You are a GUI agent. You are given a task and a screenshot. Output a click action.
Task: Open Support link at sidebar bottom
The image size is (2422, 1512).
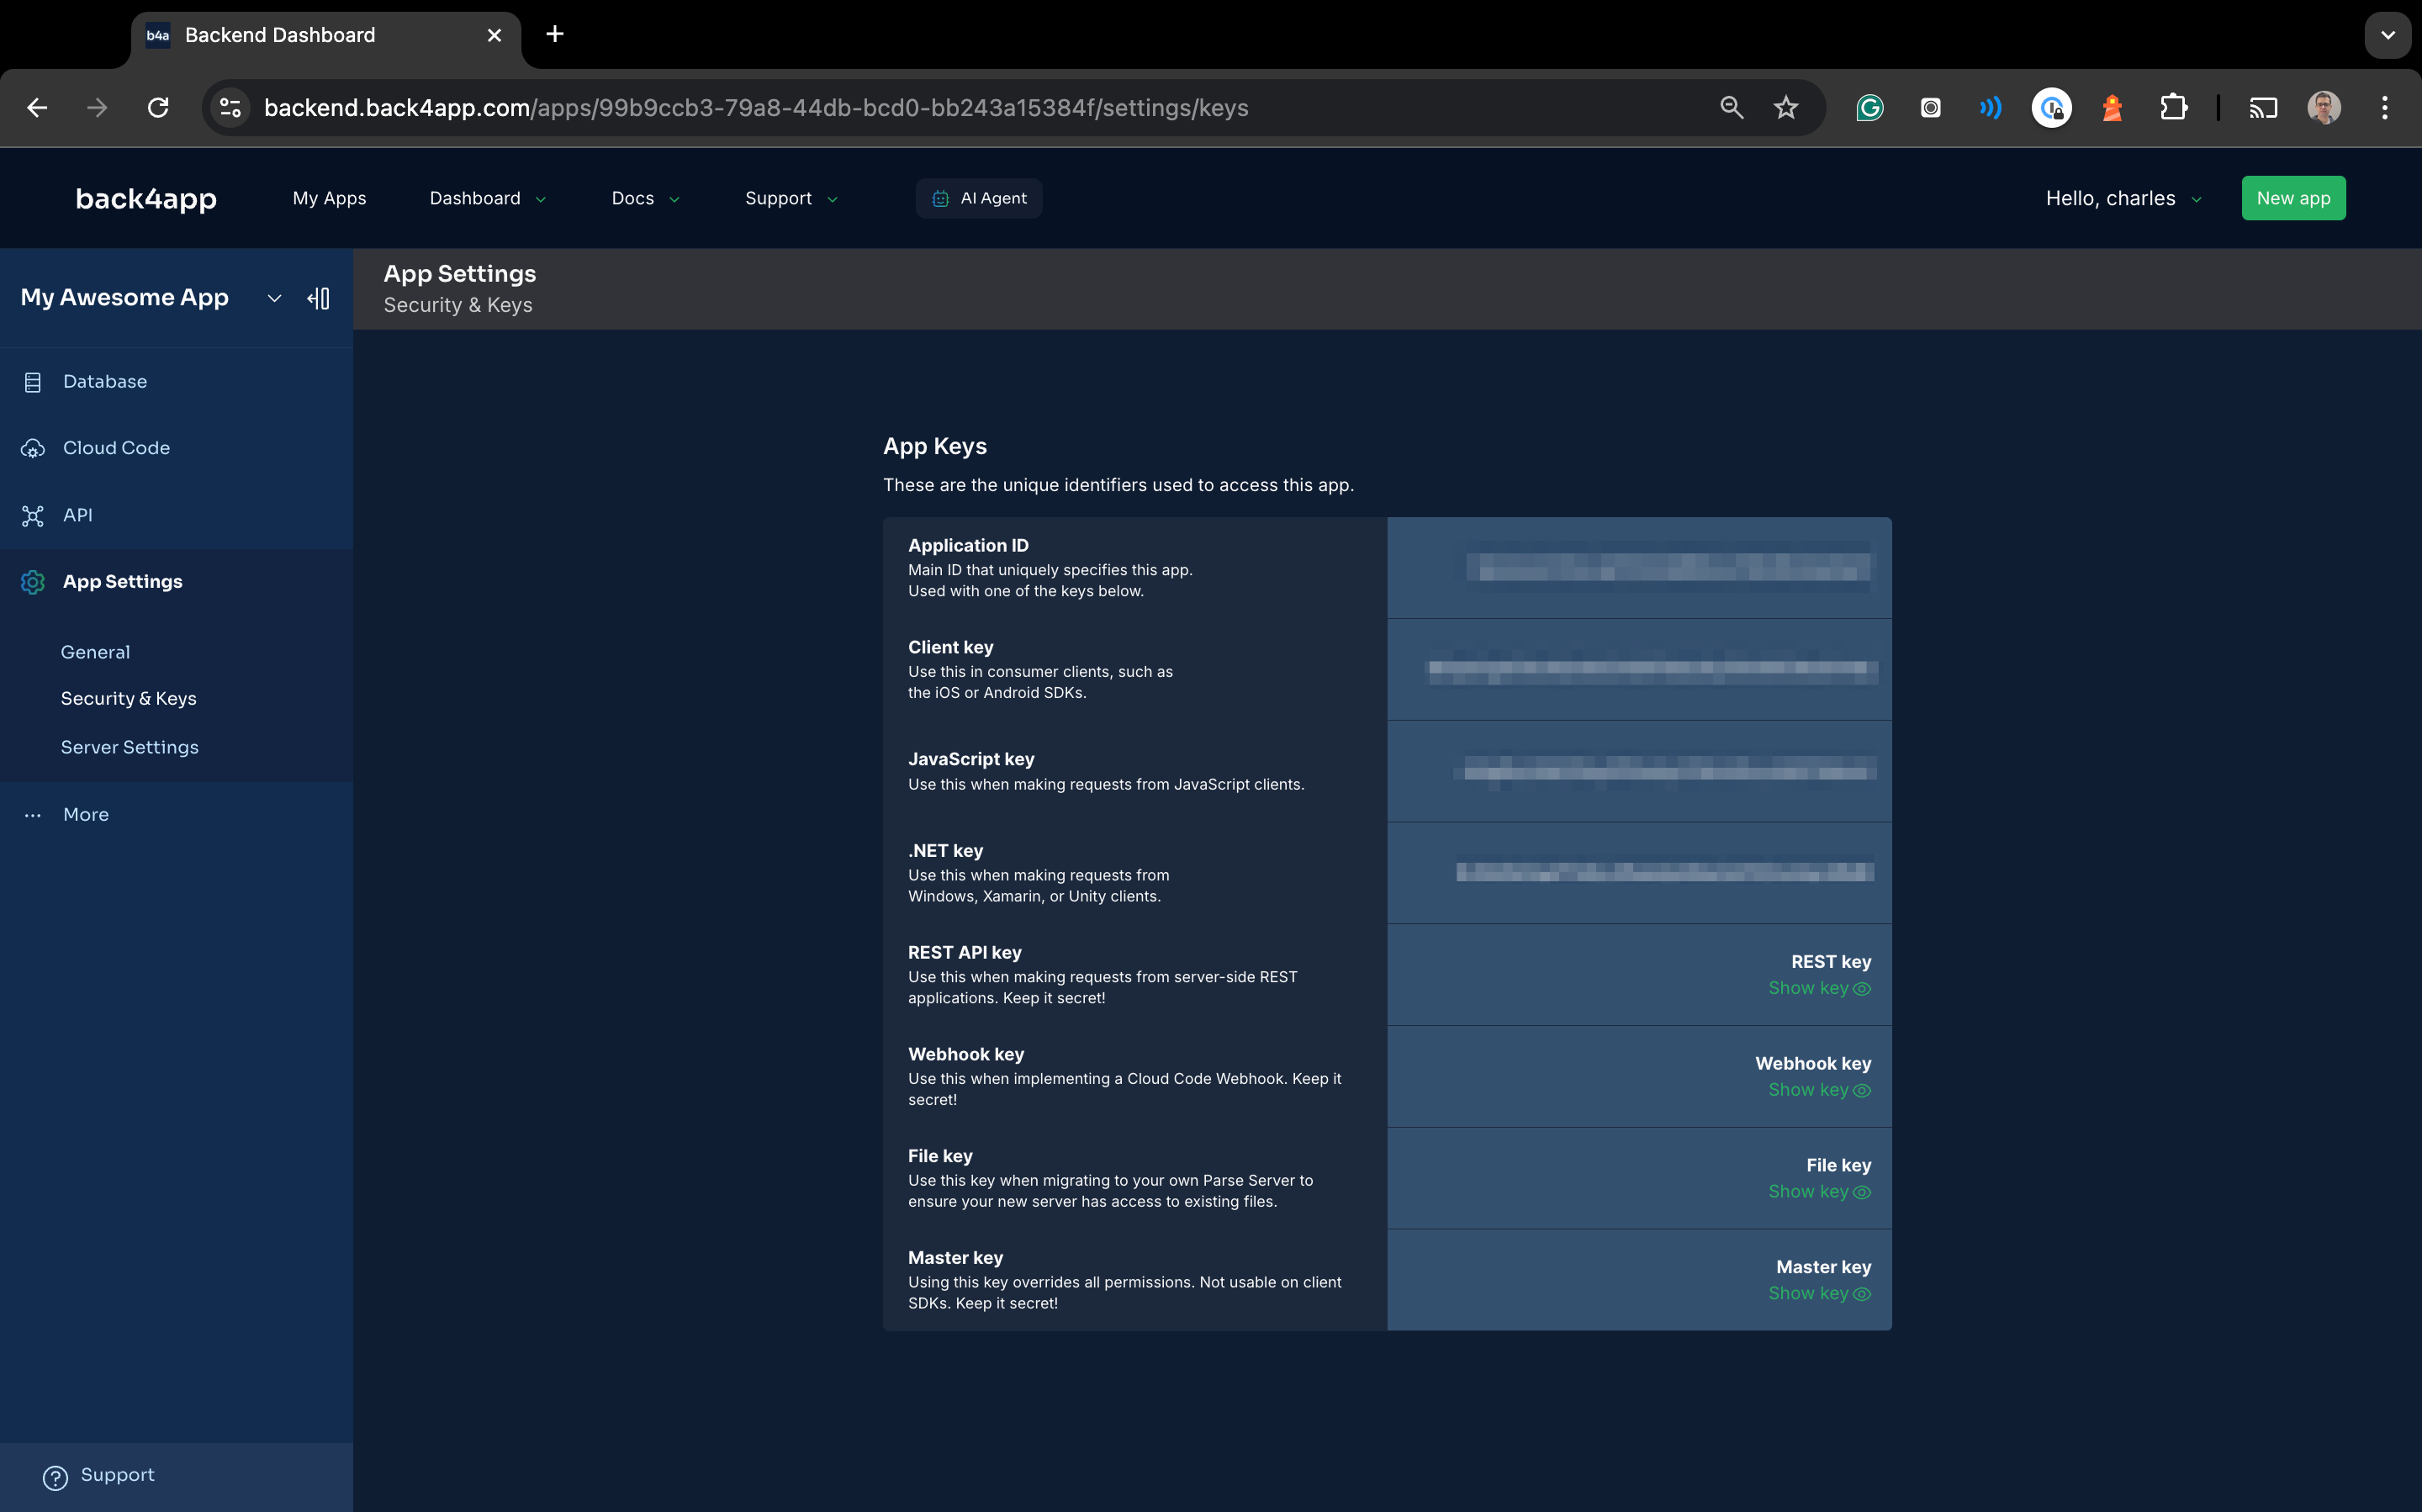117,1475
